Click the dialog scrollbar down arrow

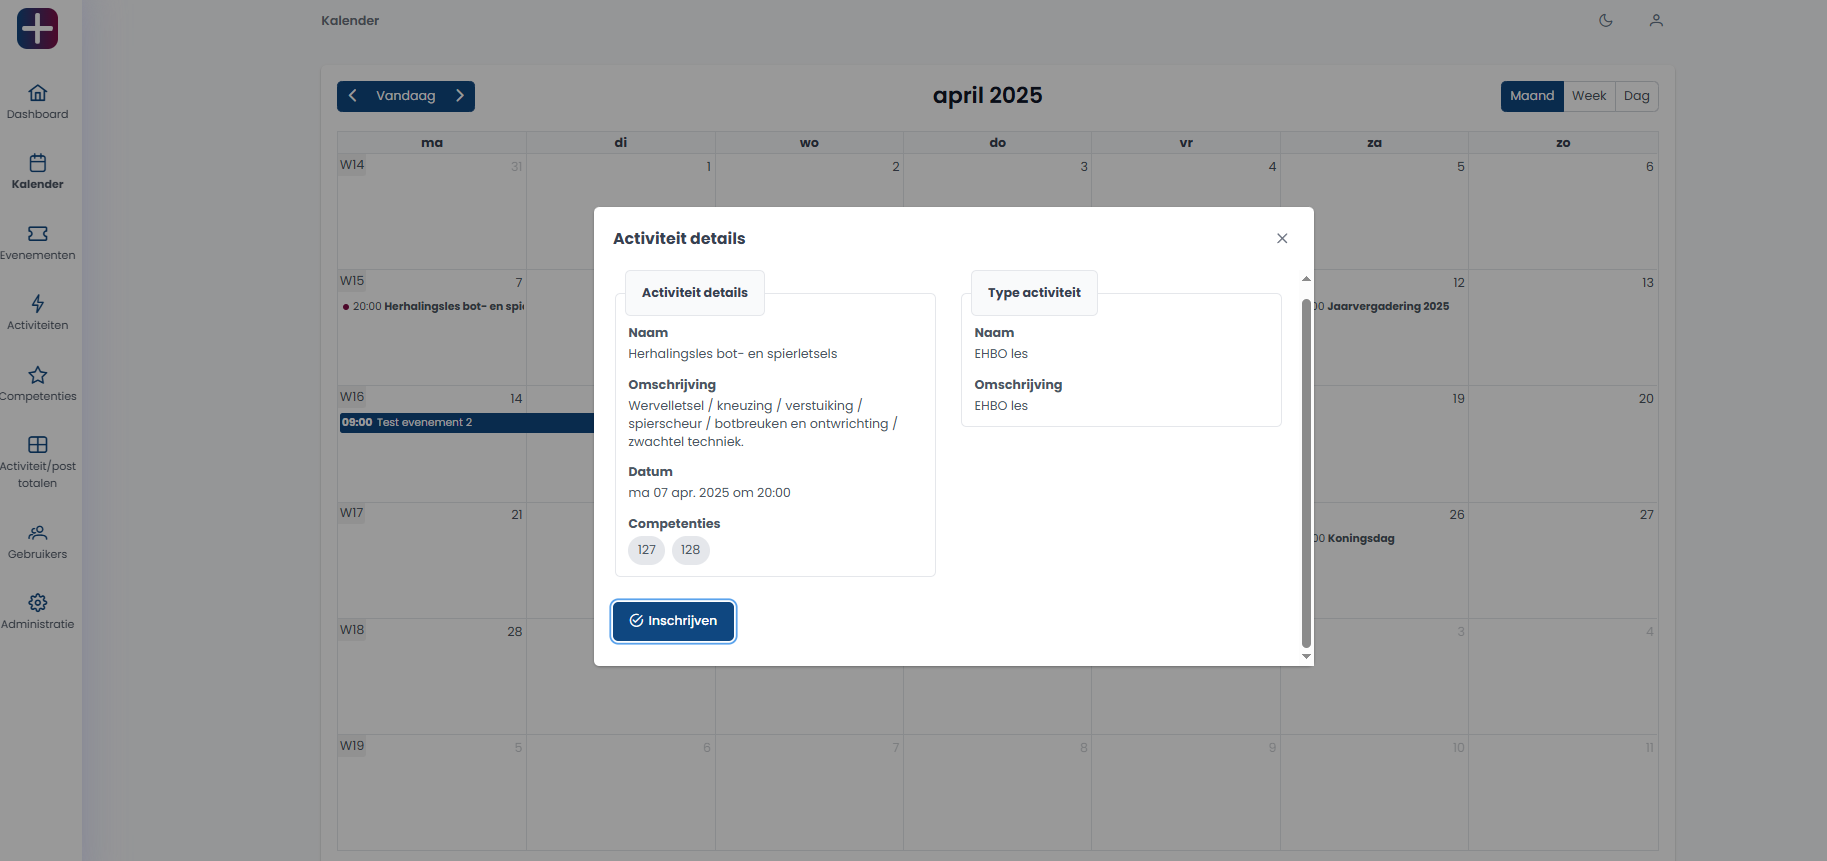[x=1306, y=657]
